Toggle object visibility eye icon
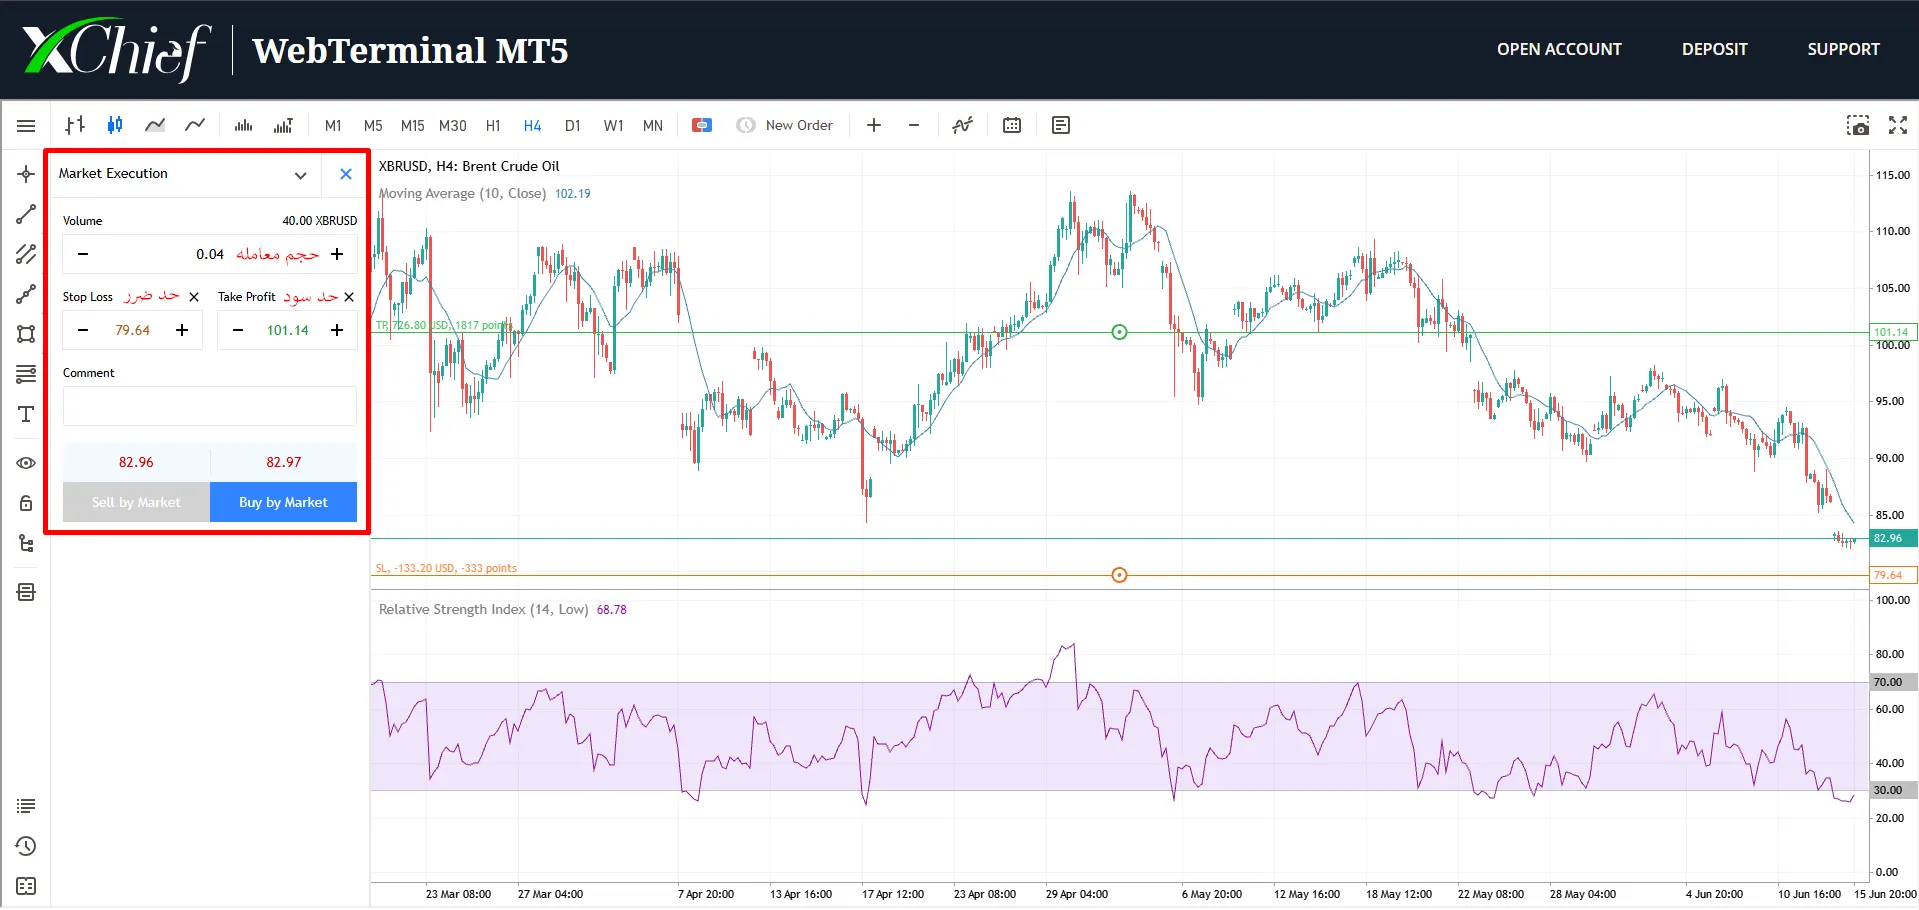 26,463
